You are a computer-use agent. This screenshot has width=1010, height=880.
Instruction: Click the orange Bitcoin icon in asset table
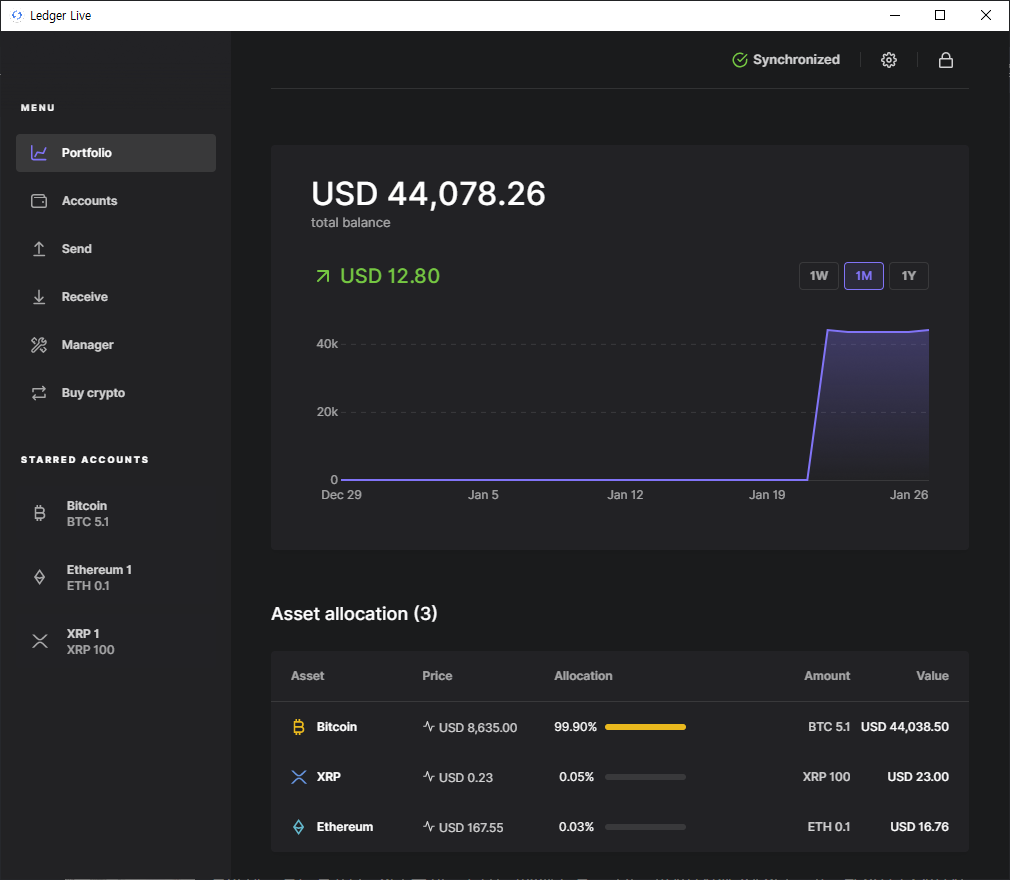298,727
